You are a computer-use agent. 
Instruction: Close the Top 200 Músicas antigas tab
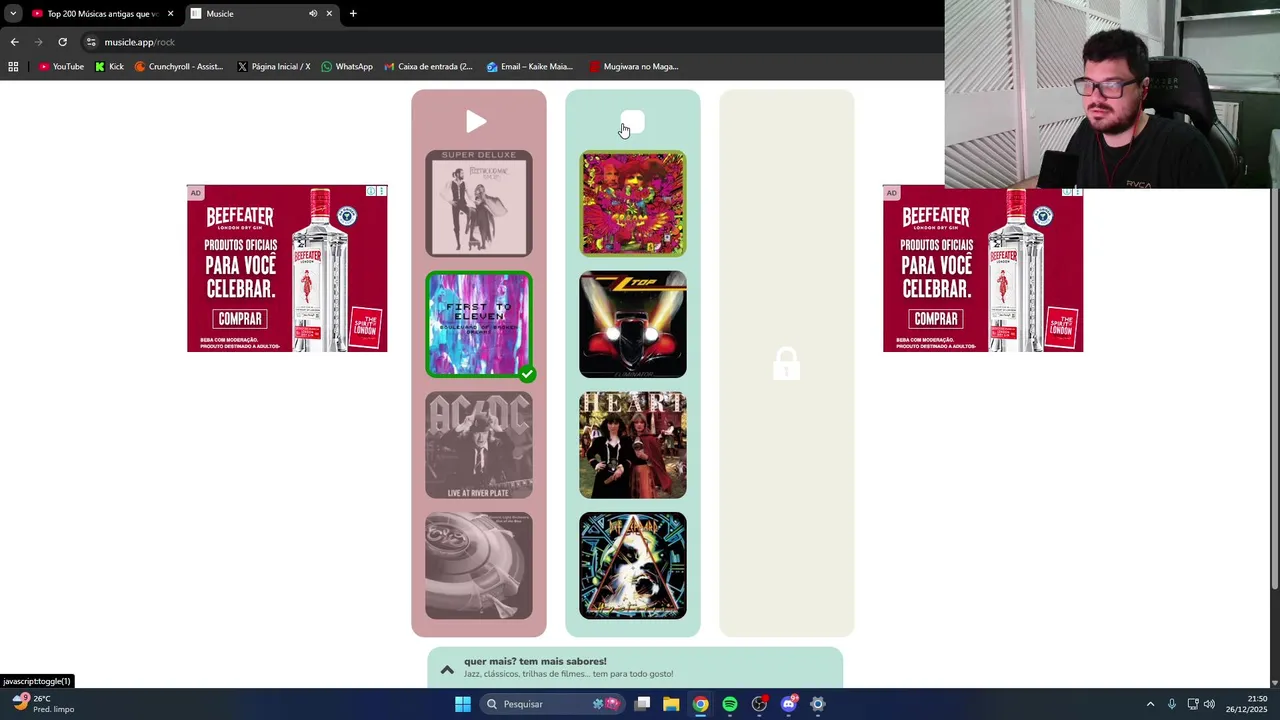[170, 14]
